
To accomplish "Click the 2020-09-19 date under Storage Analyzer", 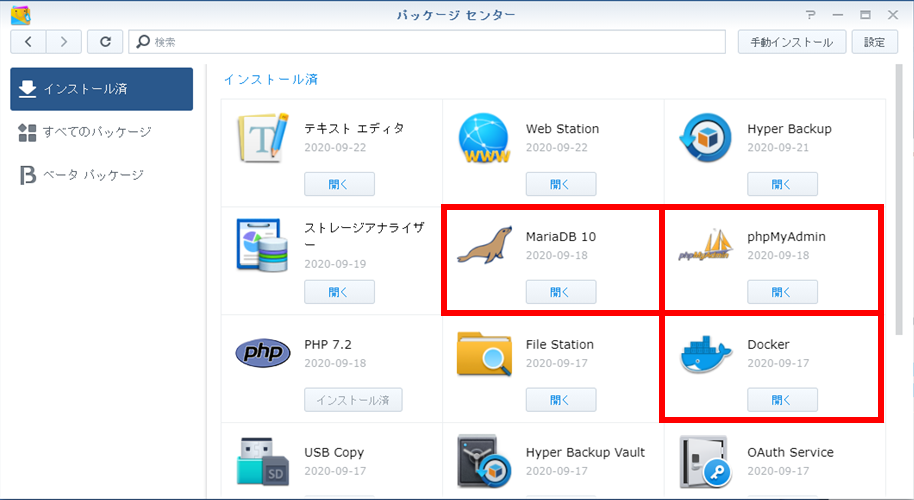I will (x=335, y=264).
